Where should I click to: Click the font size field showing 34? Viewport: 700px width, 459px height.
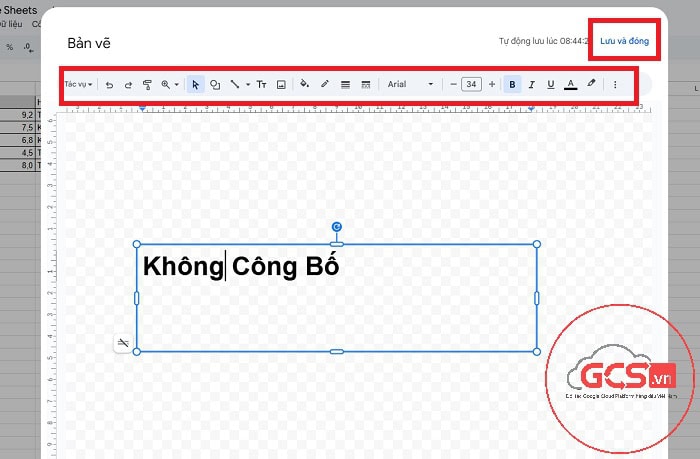coord(472,85)
